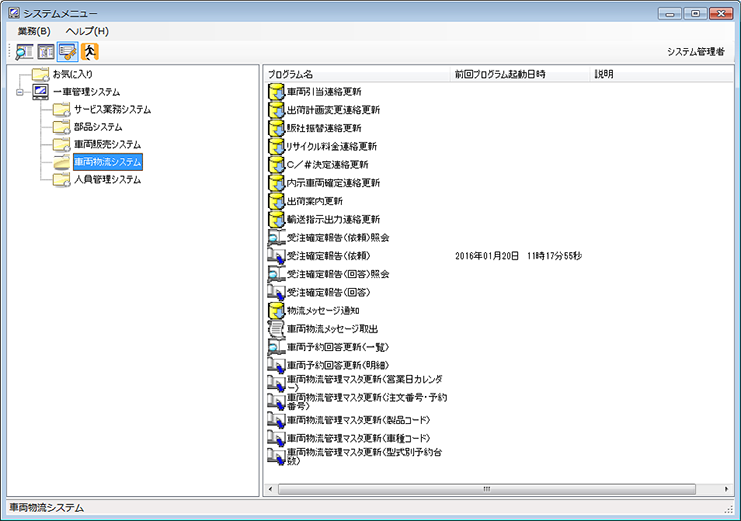
Task: Open the 業務(B) menu
Action: tap(34, 31)
